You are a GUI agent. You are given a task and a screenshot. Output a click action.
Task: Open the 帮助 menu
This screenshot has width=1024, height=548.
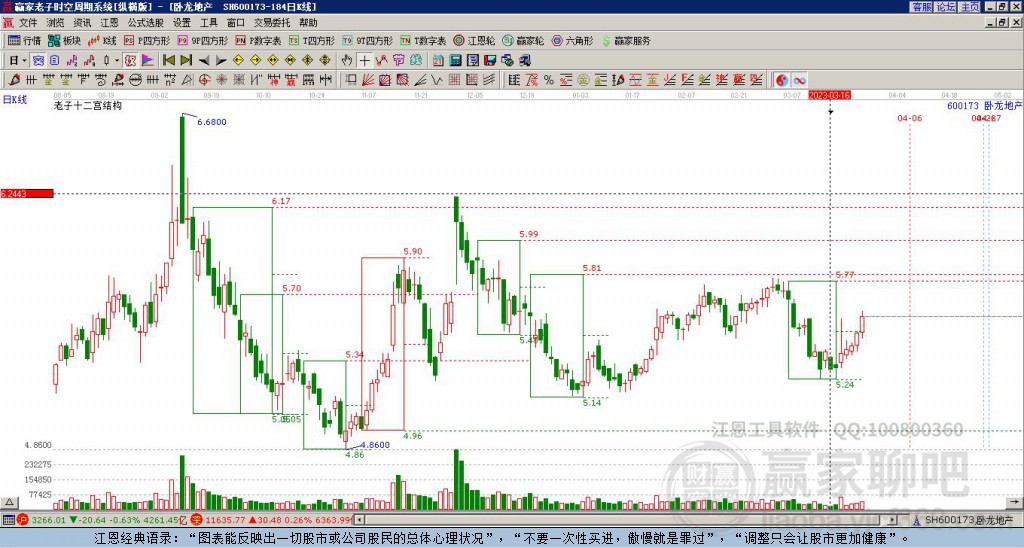click(x=308, y=23)
